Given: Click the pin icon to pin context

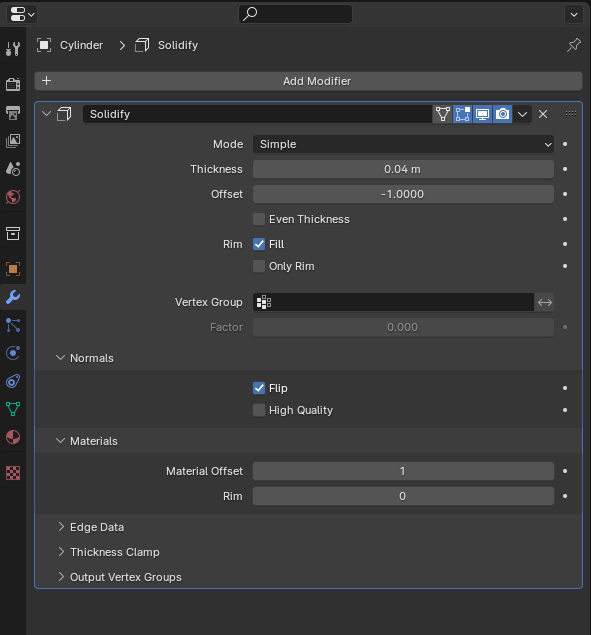Looking at the screenshot, I should [x=574, y=45].
